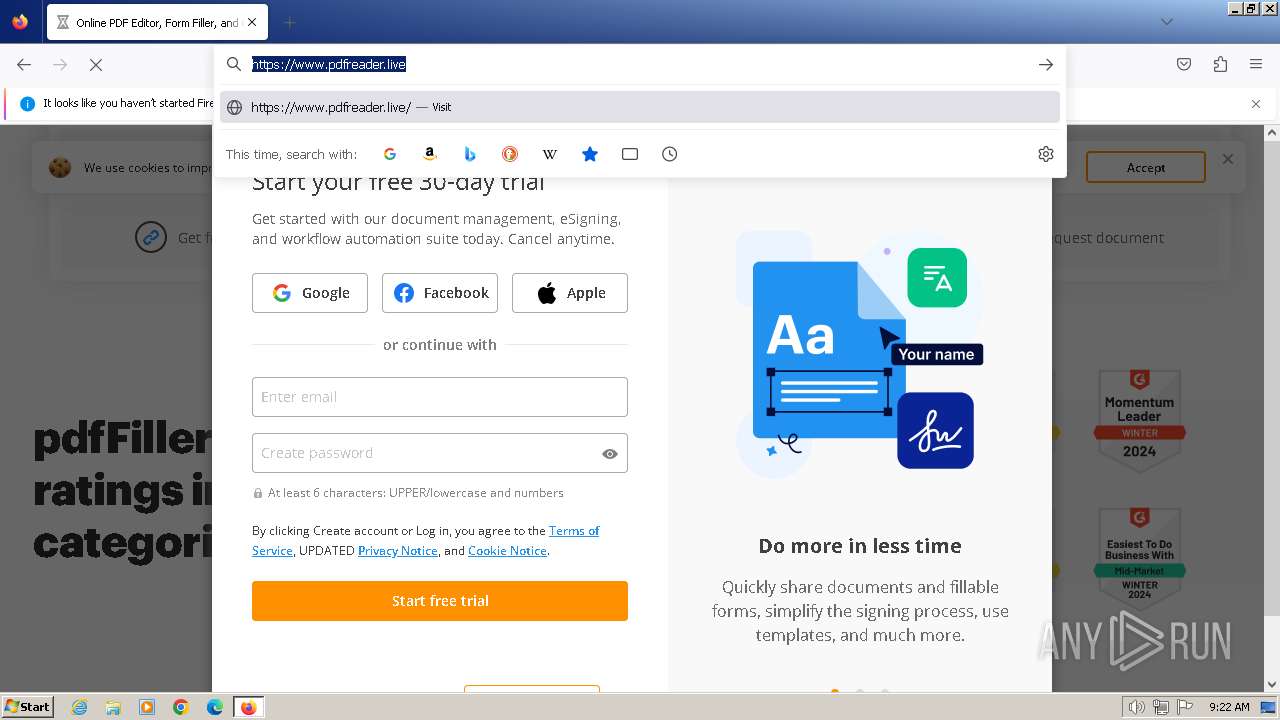This screenshot has height=720, width=1280.
Task: Open search settings gear icon
Action: click(1046, 154)
